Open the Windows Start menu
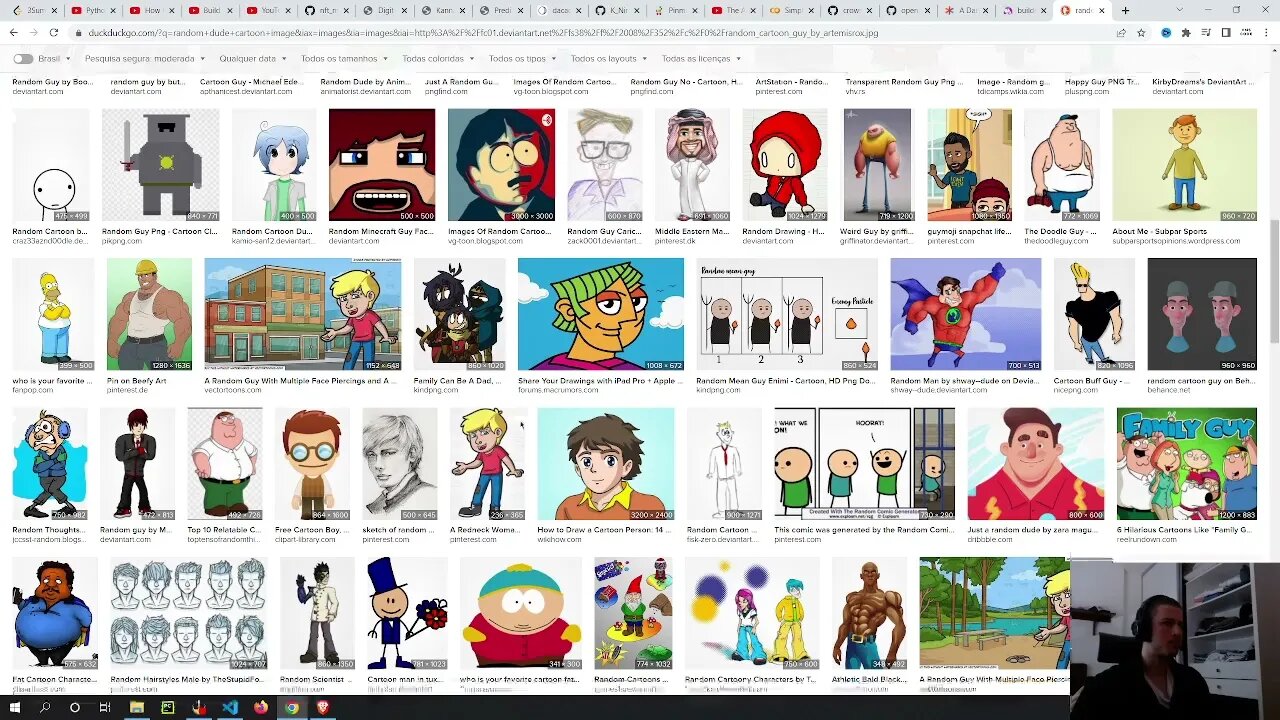 (15, 708)
